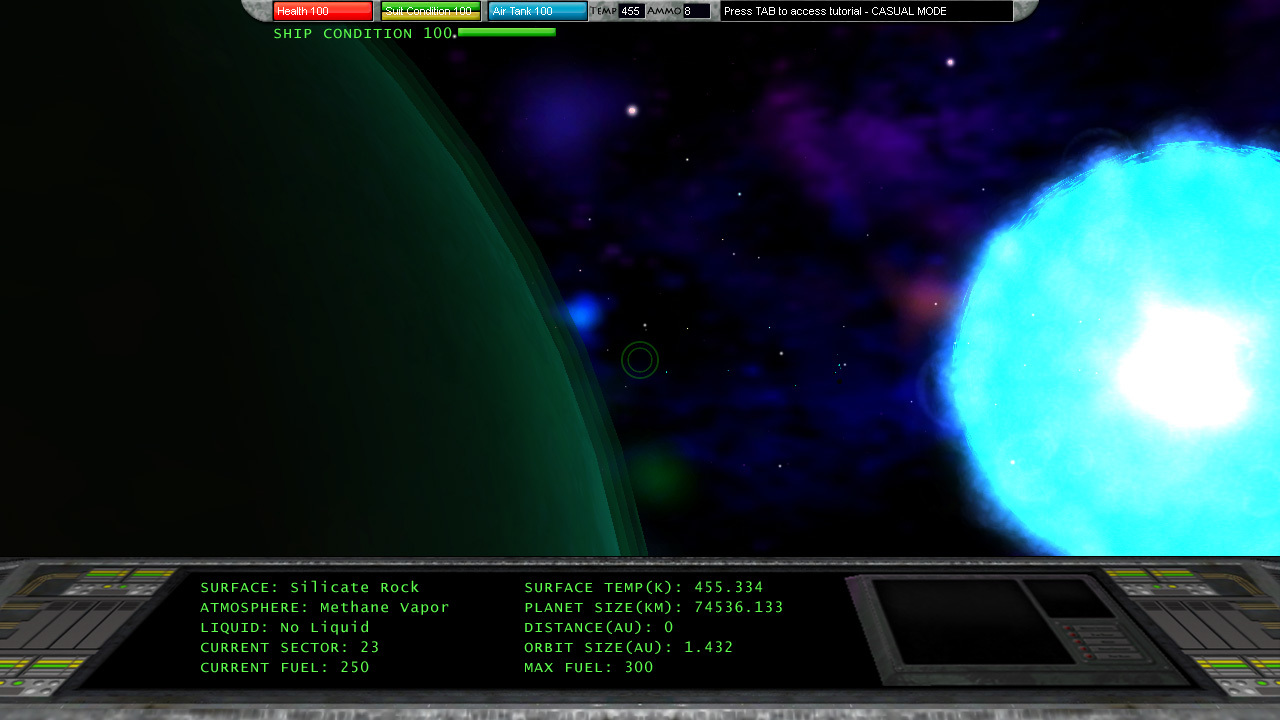Click the blue Air Tank 100 bar
Image resolution: width=1280 pixels, height=720 pixels.
coord(537,11)
